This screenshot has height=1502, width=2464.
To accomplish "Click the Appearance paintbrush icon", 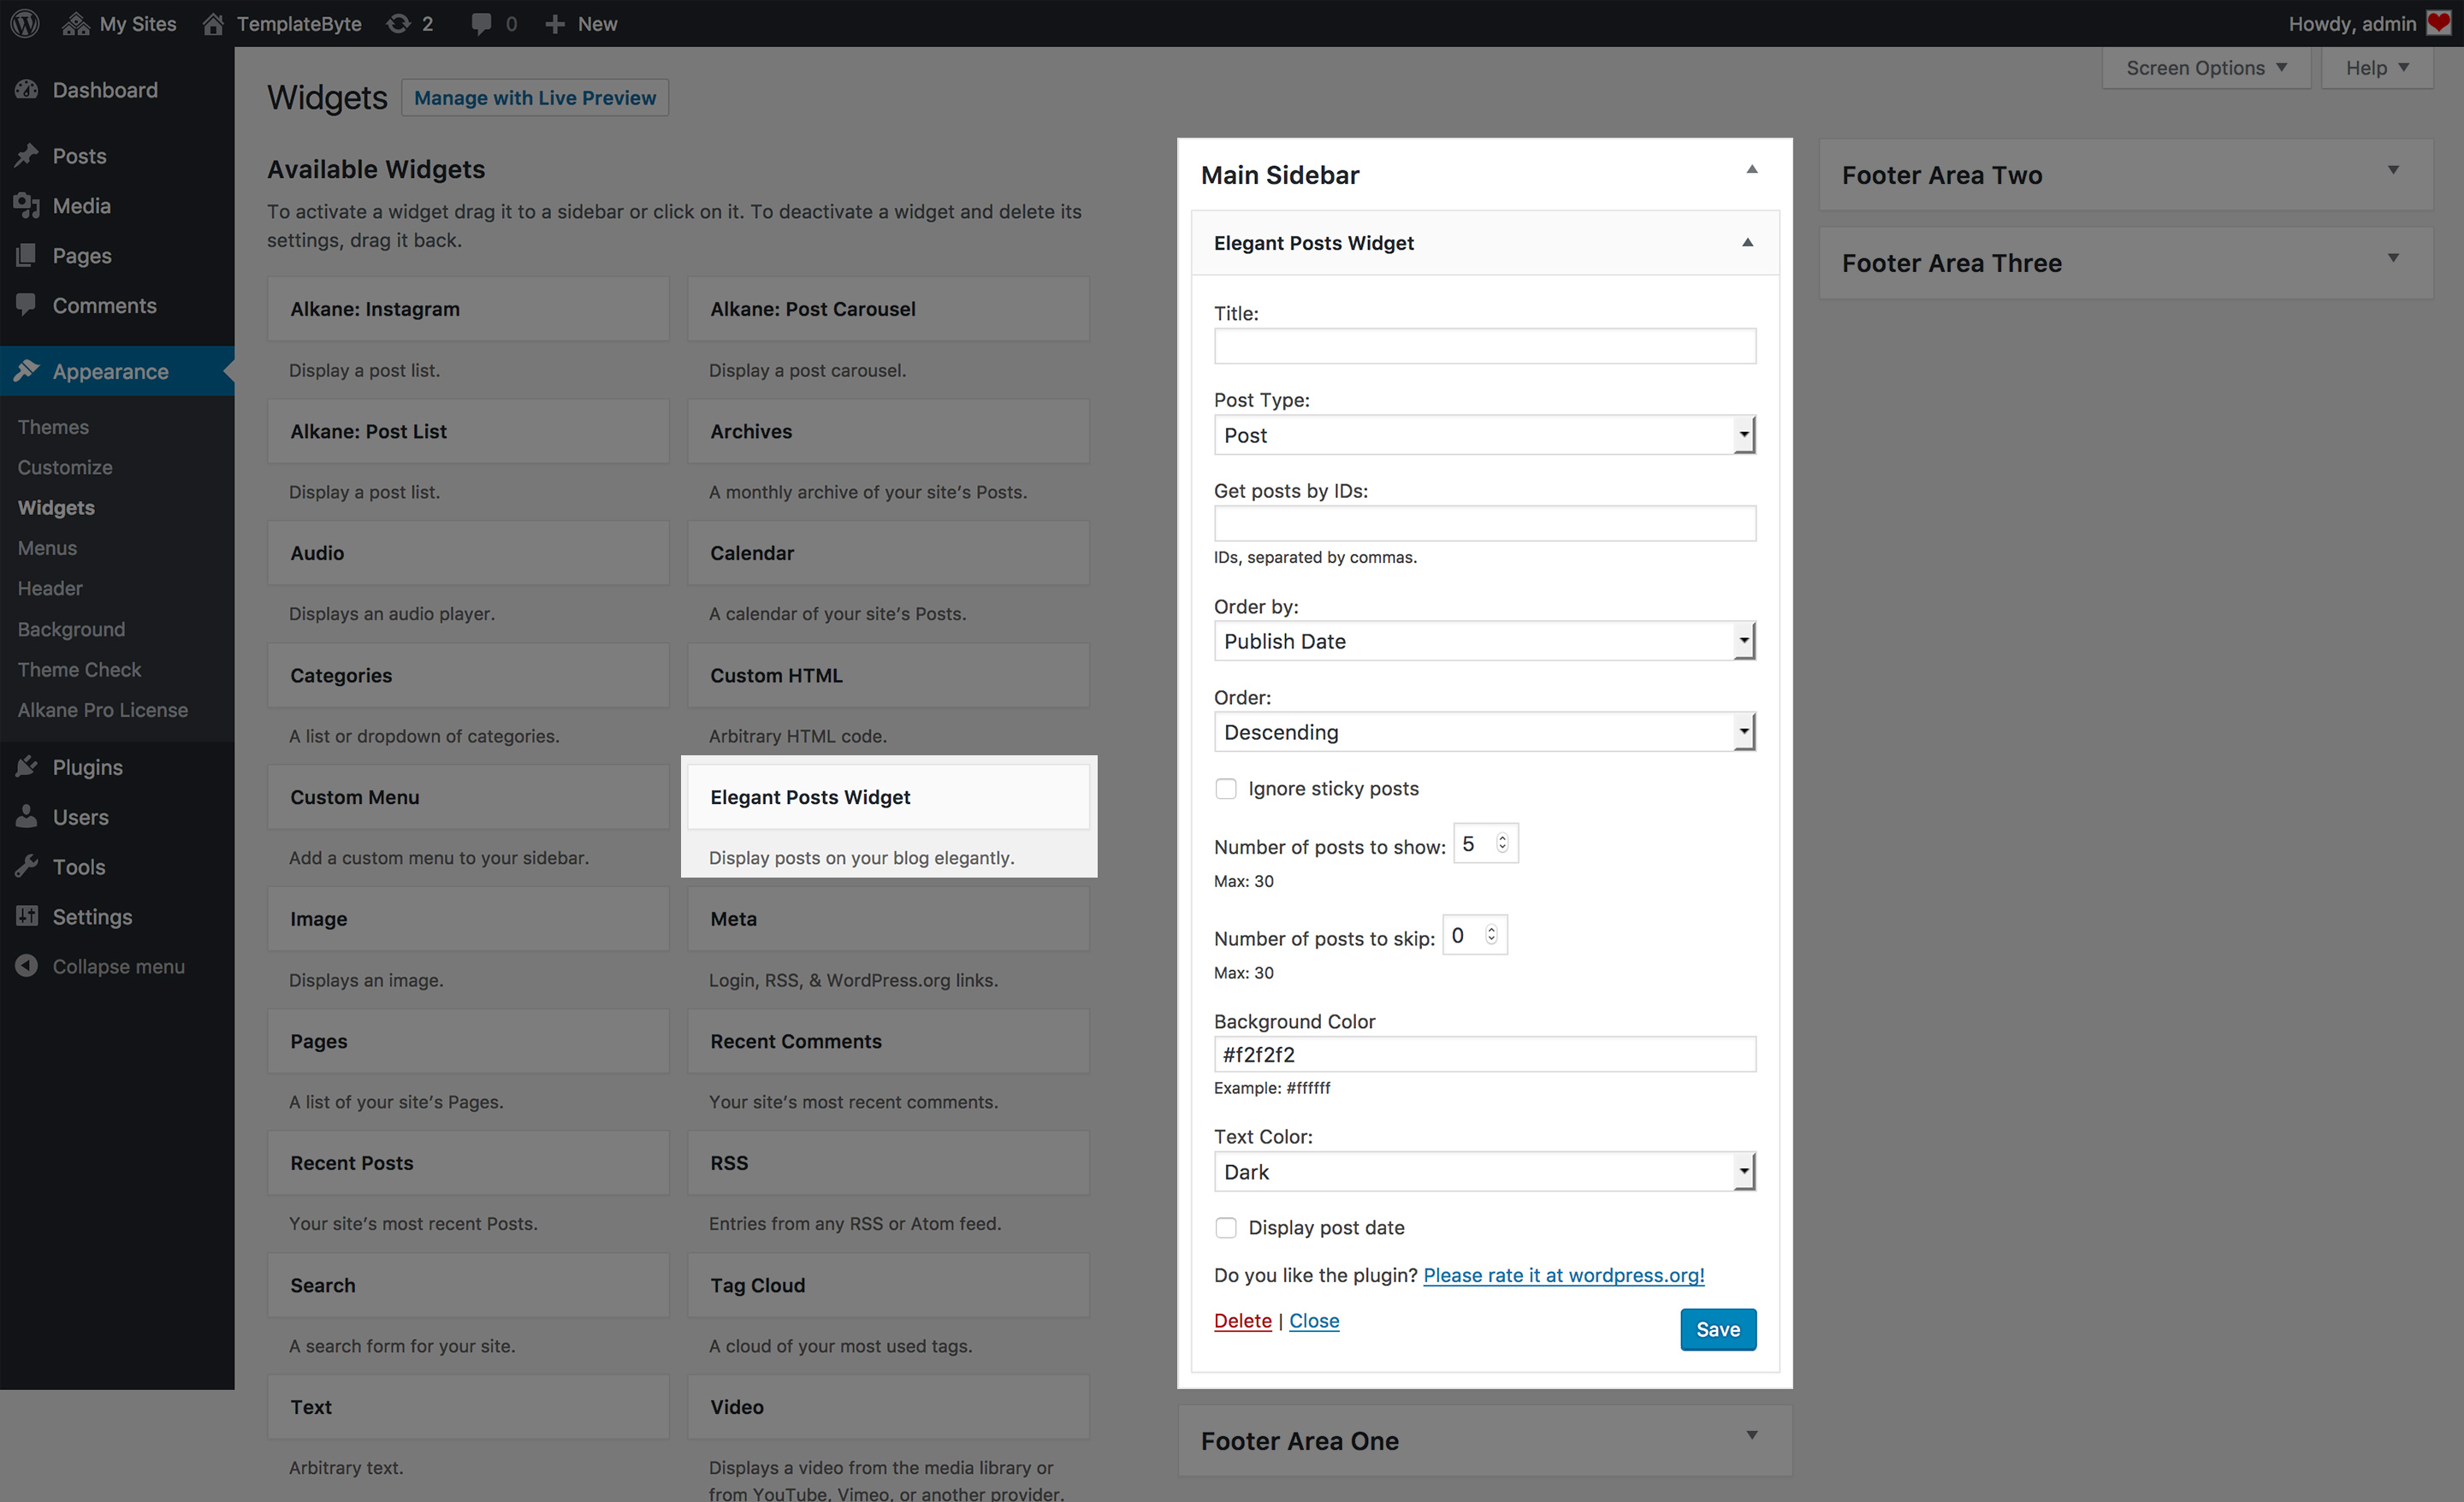I will coord(27,371).
